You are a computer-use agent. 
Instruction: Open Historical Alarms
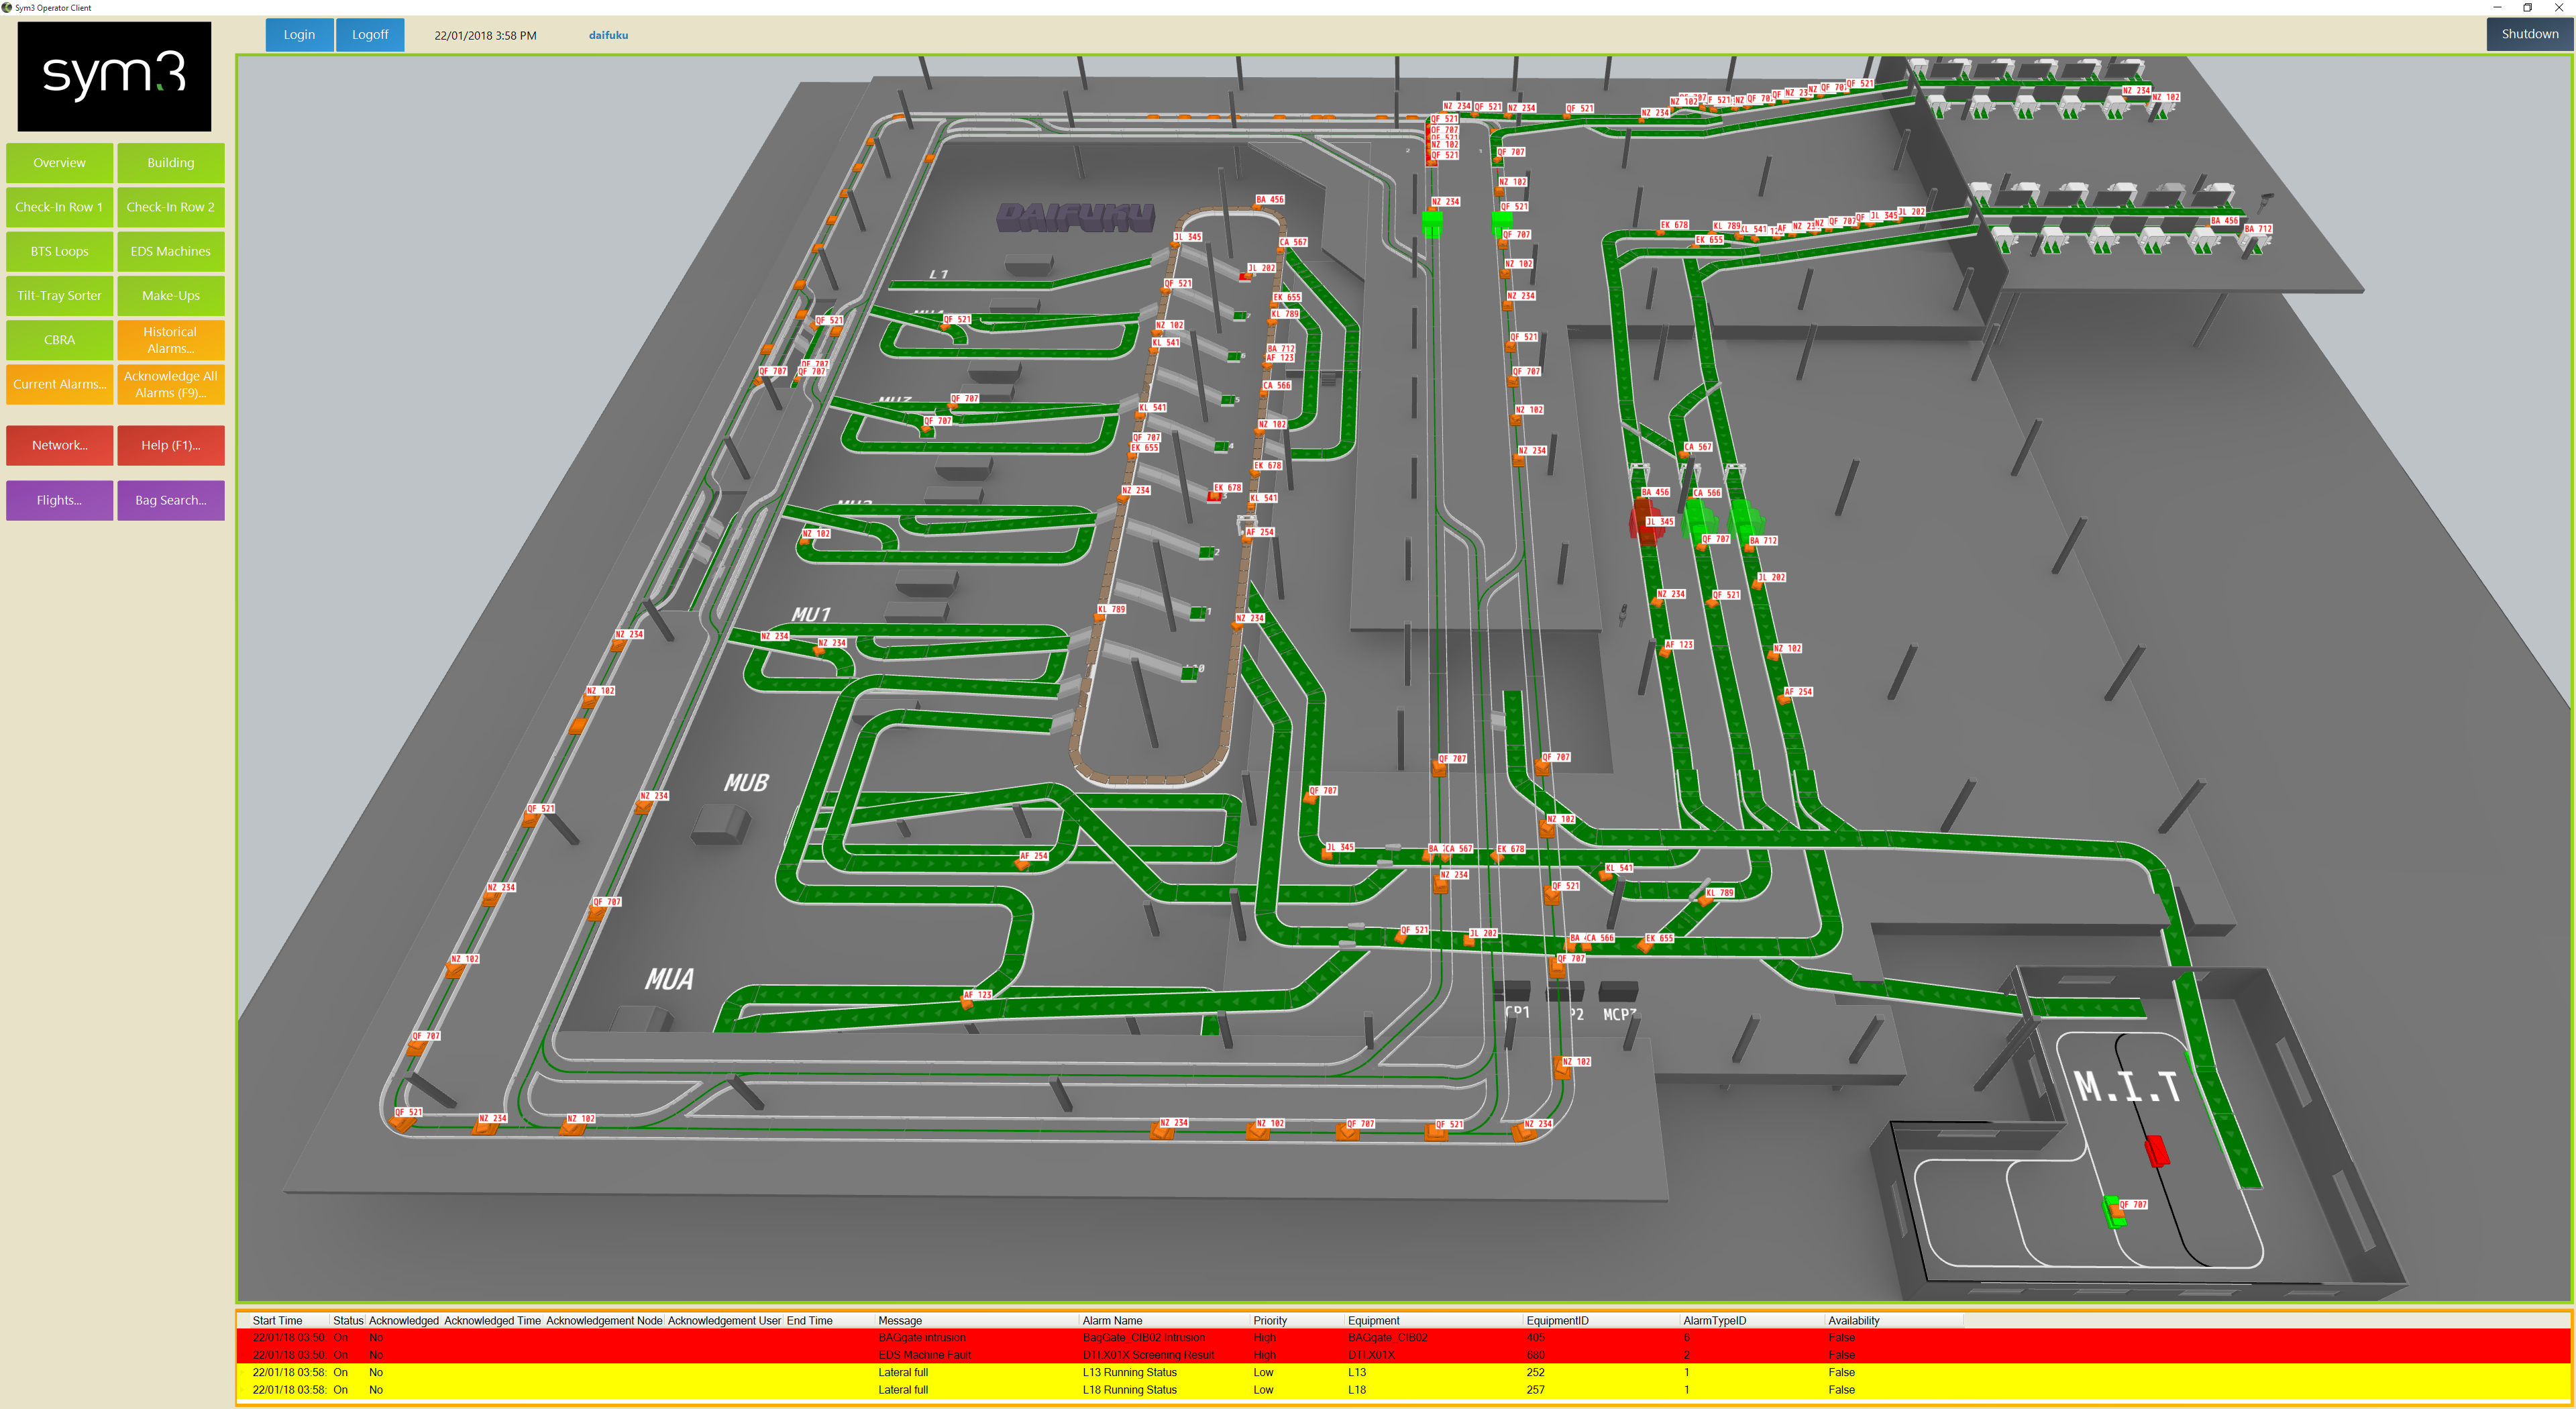point(170,340)
